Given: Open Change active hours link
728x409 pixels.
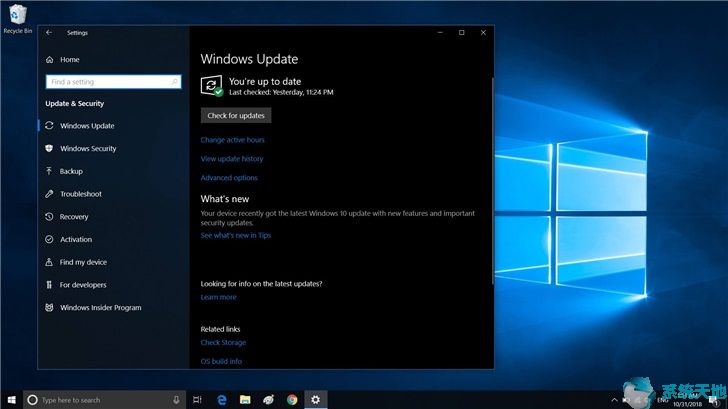Looking at the screenshot, I should coord(233,140).
